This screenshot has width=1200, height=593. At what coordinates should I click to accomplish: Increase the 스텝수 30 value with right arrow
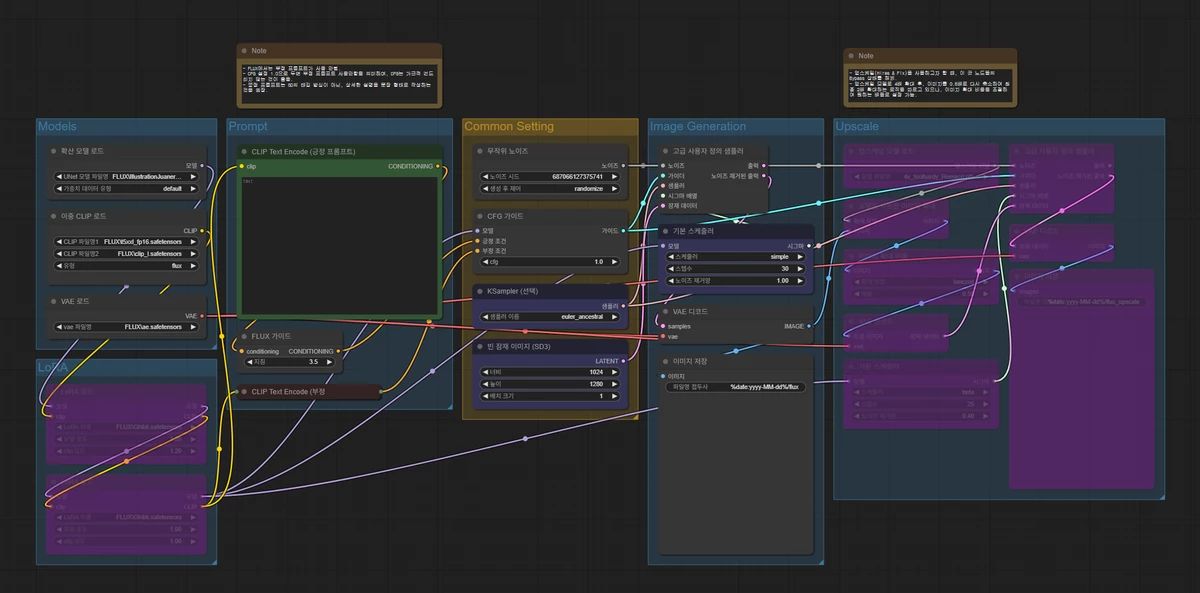point(801,268)
